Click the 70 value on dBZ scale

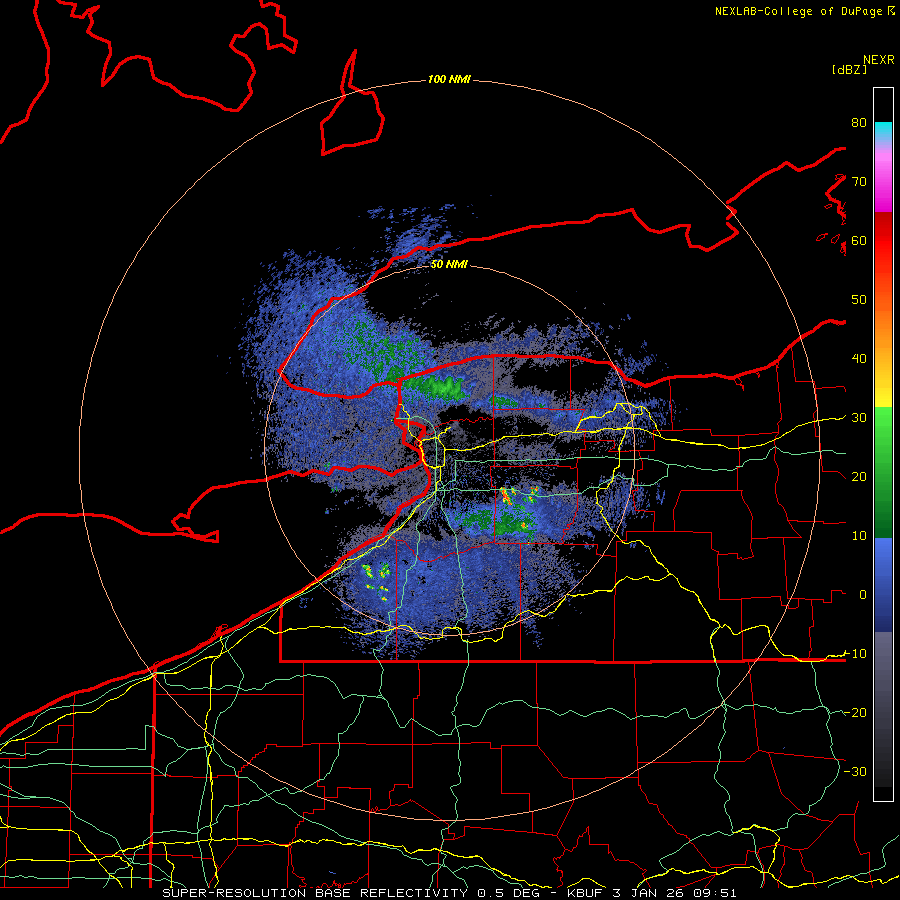pyautogui.click(x=859, y=182)
